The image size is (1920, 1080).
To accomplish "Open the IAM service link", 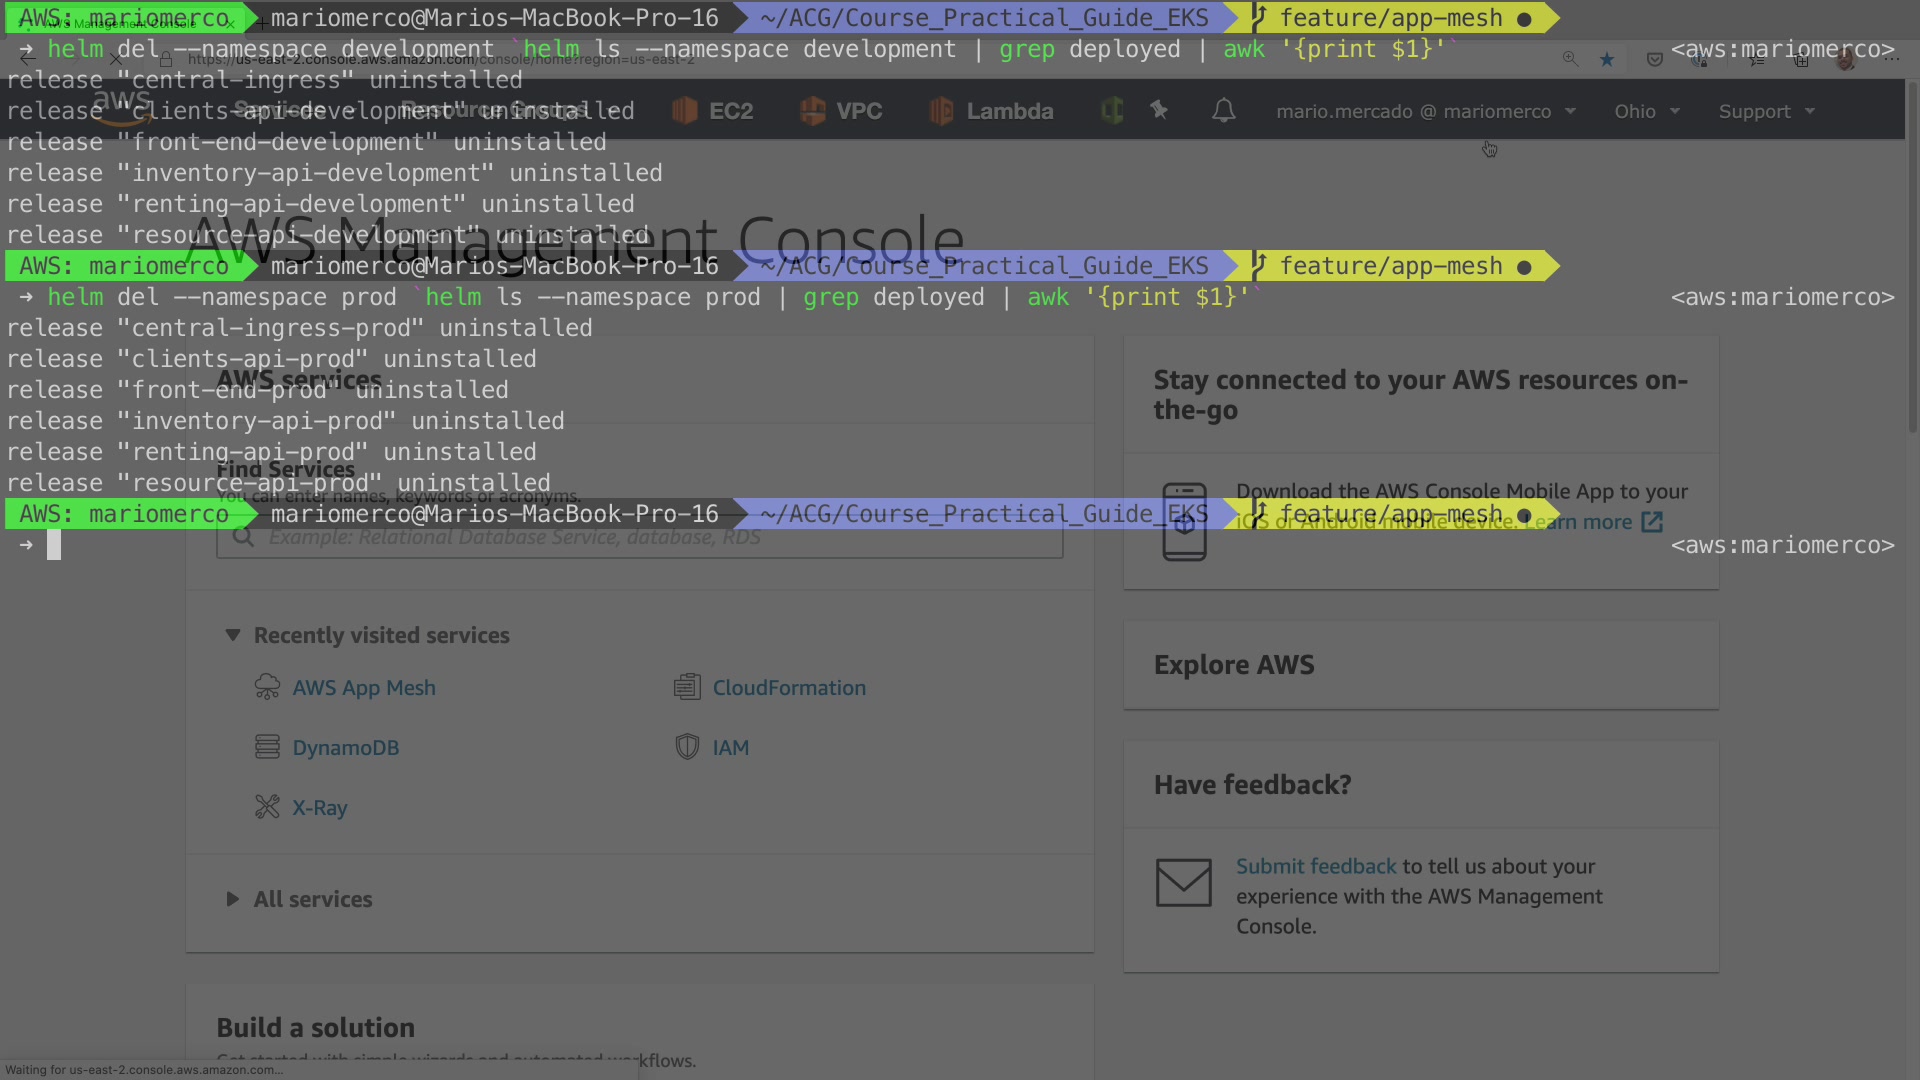I will 730,748.
